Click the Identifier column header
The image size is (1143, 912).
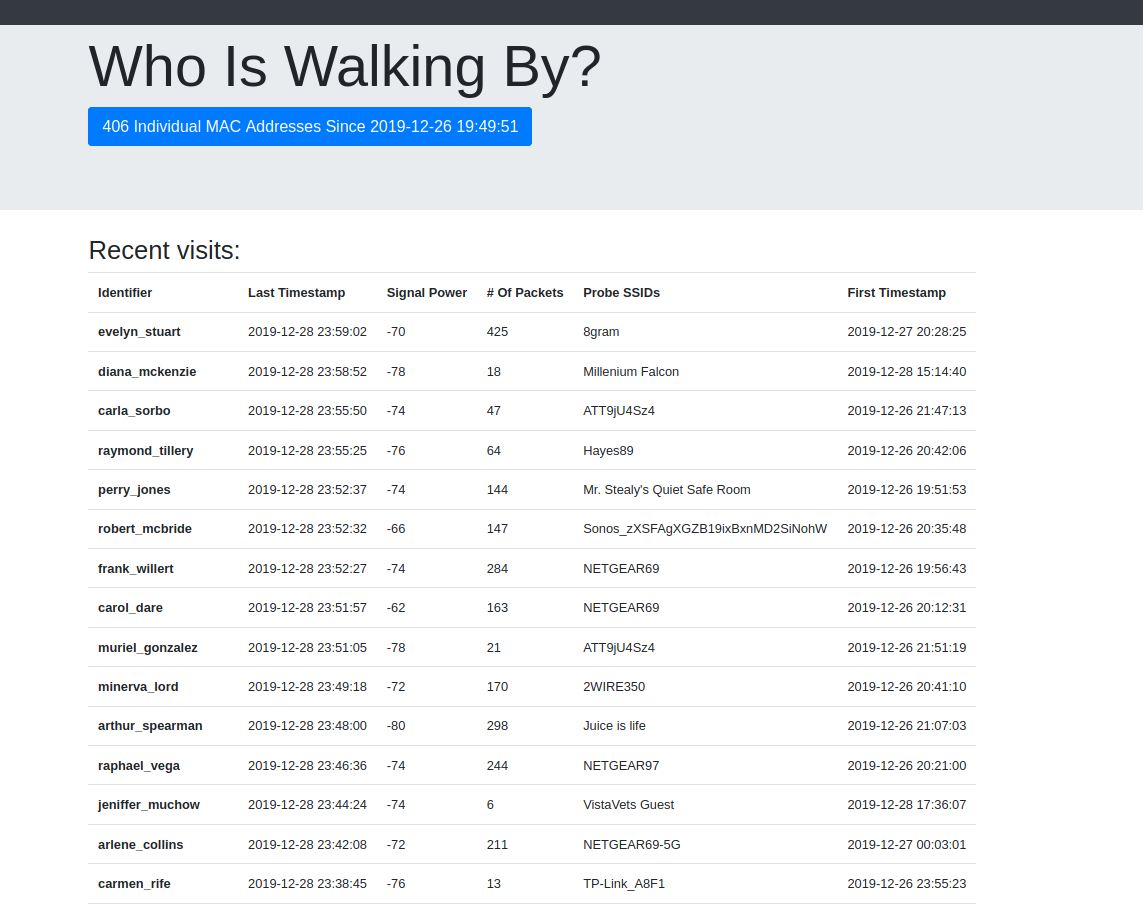point(125,292)
